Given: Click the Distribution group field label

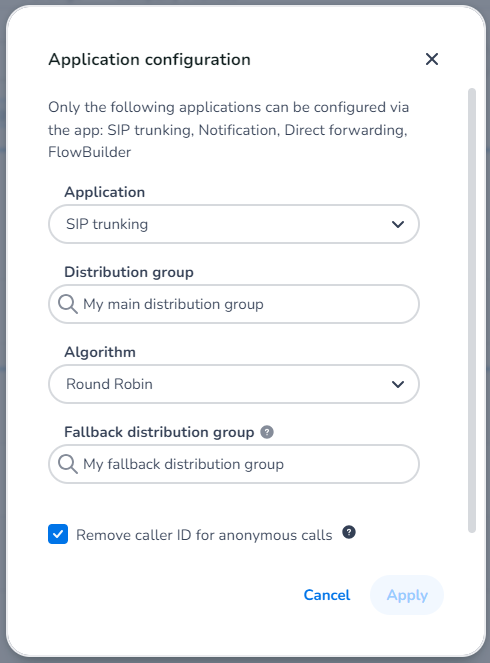Looking at the screenshot, I should [x=129, y=272].
